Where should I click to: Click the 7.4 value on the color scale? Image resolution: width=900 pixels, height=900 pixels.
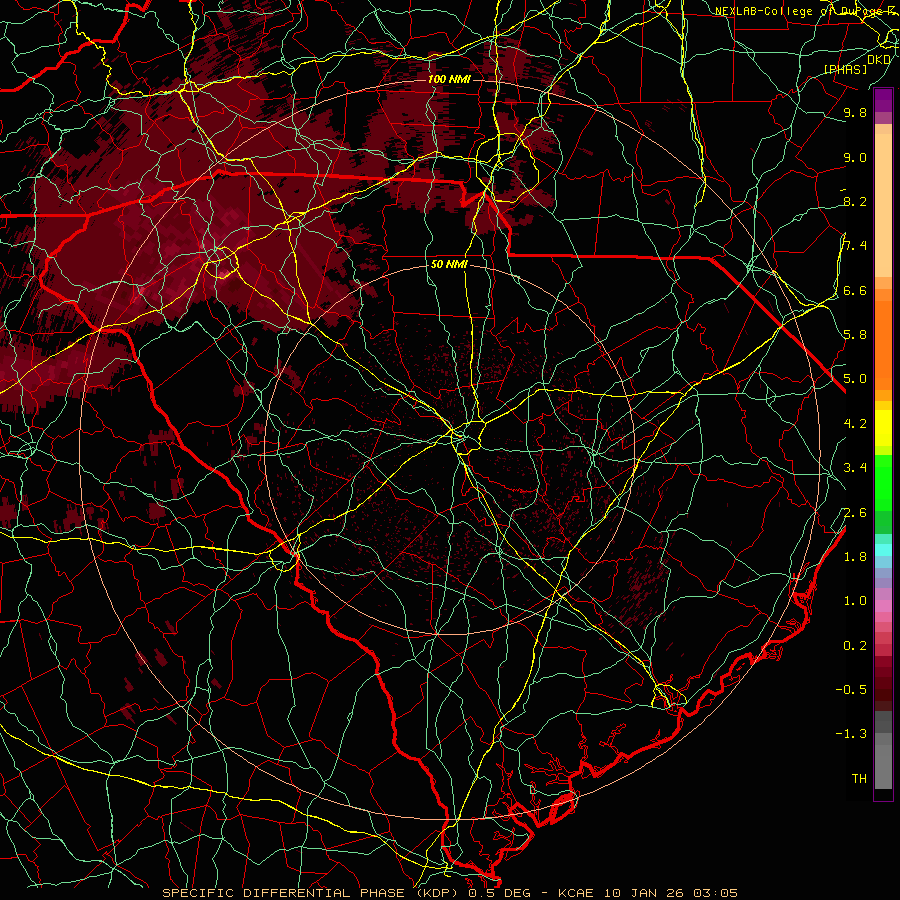(x=855, y=246)
